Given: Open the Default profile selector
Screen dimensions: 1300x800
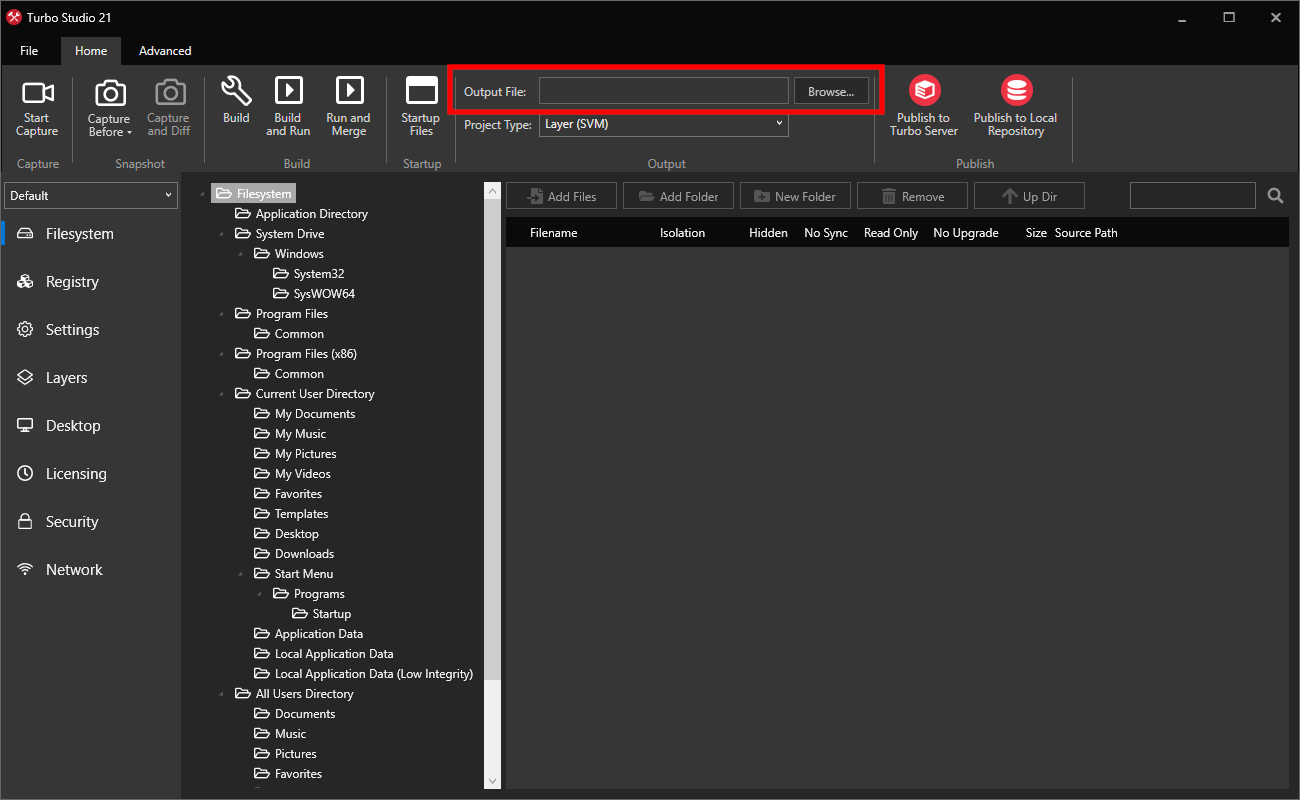Looking at the screenshot, I should click(x=90, y=195).
